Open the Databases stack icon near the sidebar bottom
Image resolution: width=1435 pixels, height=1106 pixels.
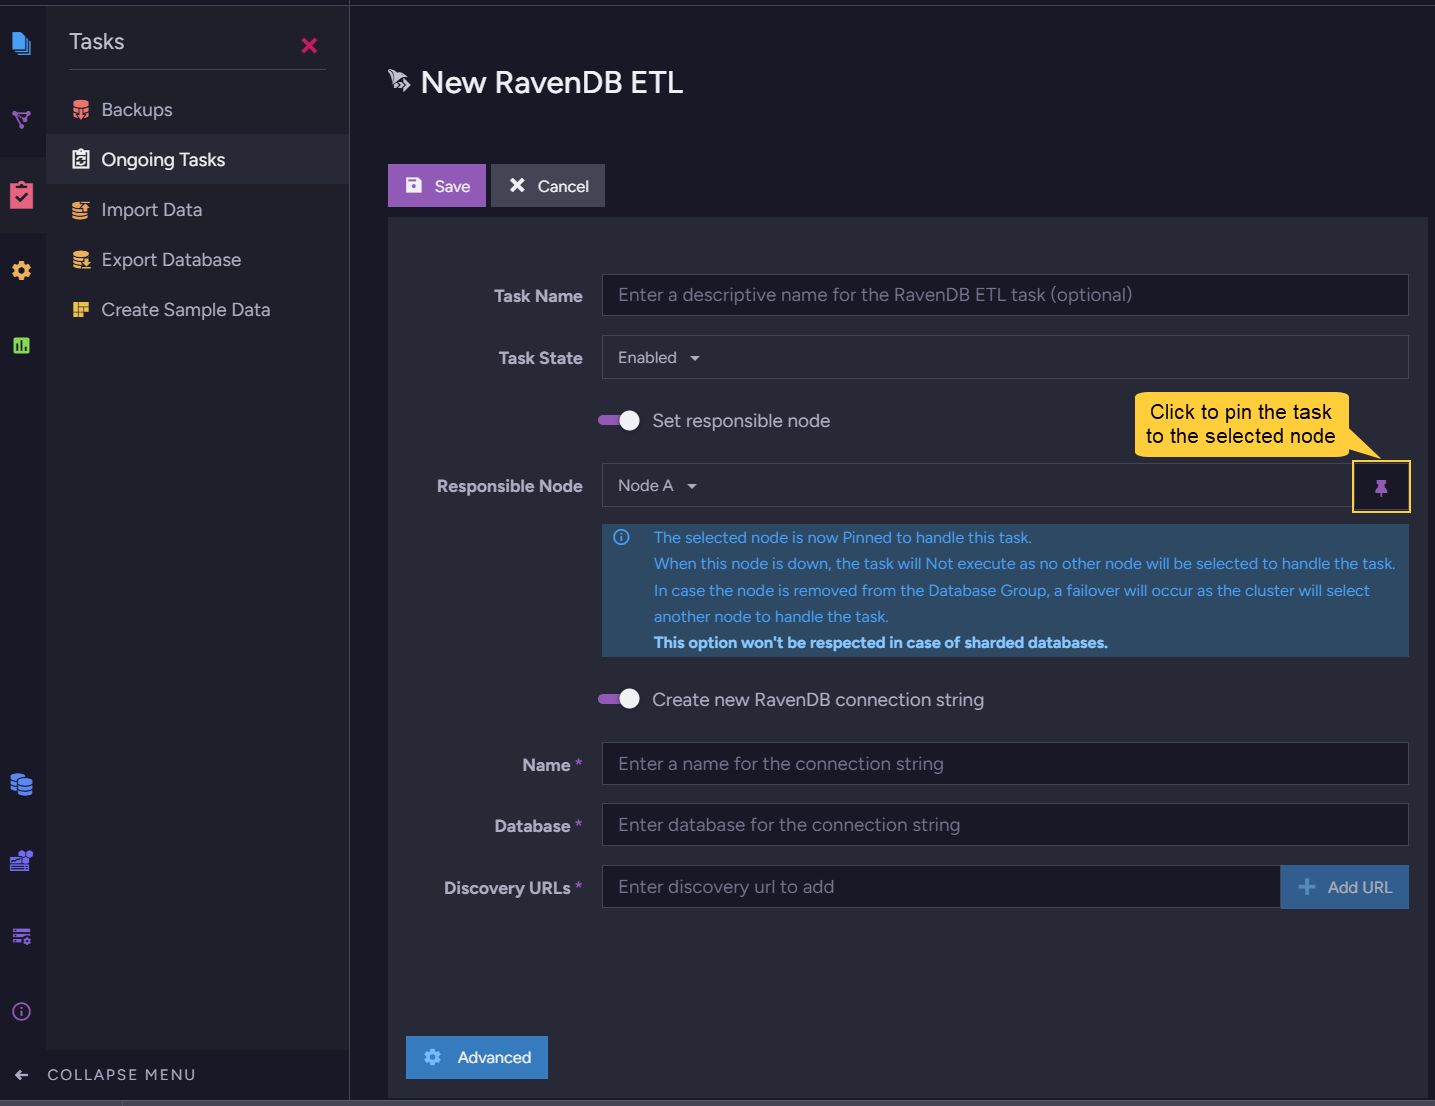(x=21, y=784)
